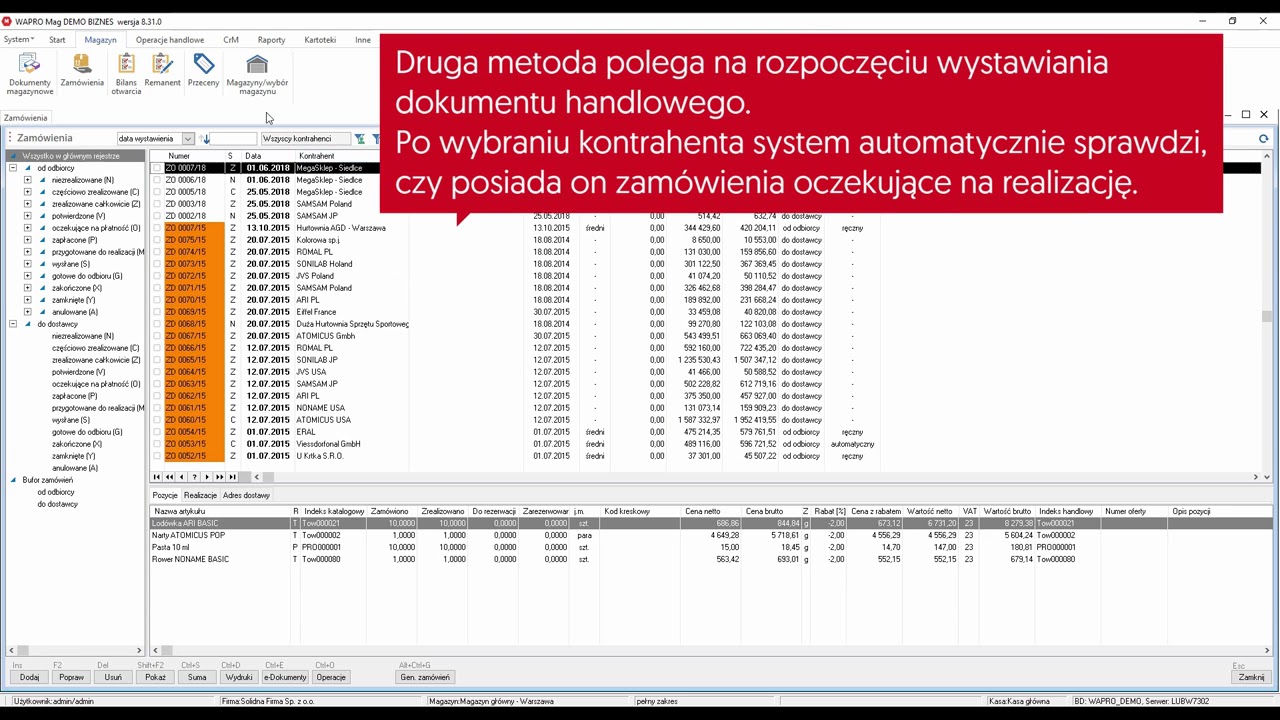Switch to the Start ribbon tab

click(x=57, y=40)
